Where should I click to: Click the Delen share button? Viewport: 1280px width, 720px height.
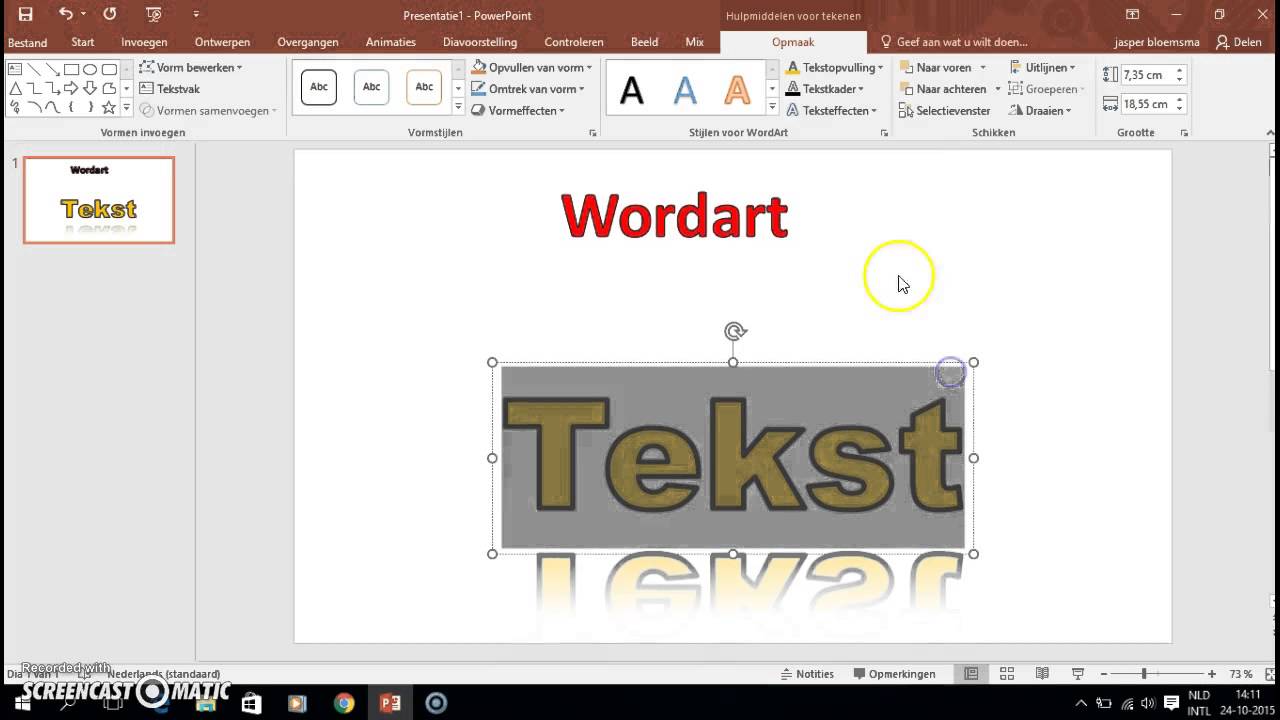(x=1239, y=42)
